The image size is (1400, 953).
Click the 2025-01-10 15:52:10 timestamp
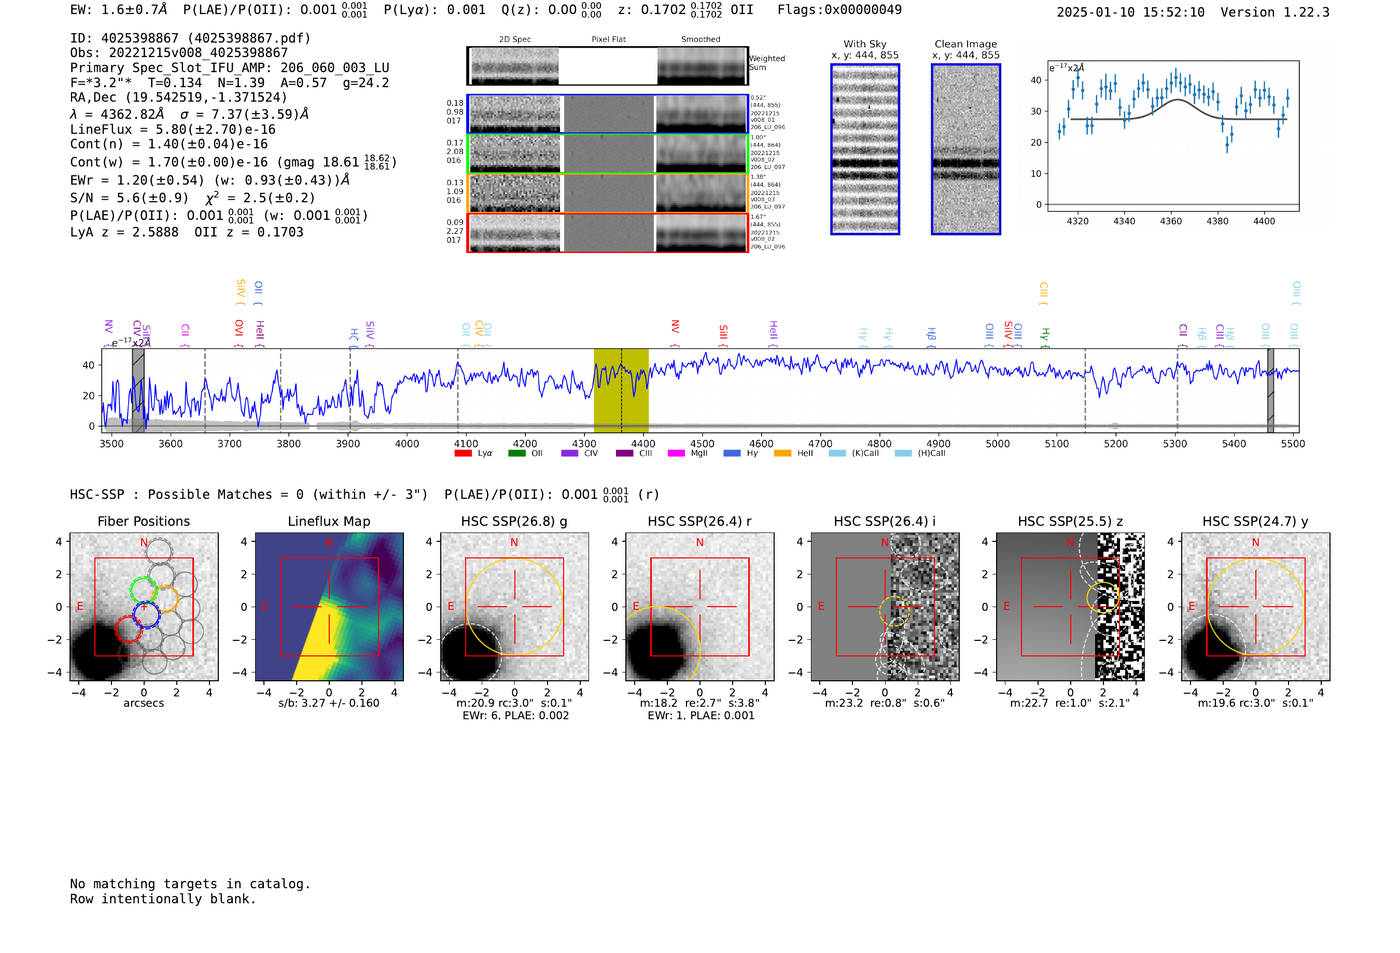[1131, 12]
